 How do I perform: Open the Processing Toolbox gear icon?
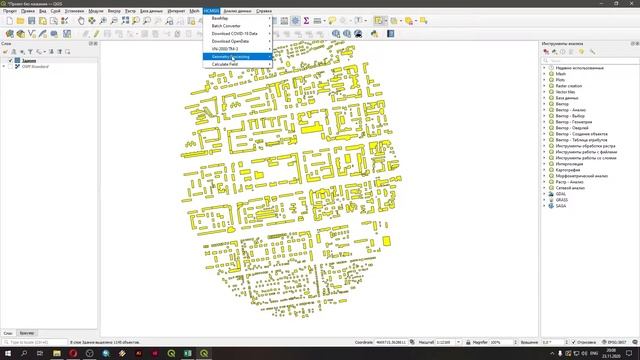click(295, 21)
